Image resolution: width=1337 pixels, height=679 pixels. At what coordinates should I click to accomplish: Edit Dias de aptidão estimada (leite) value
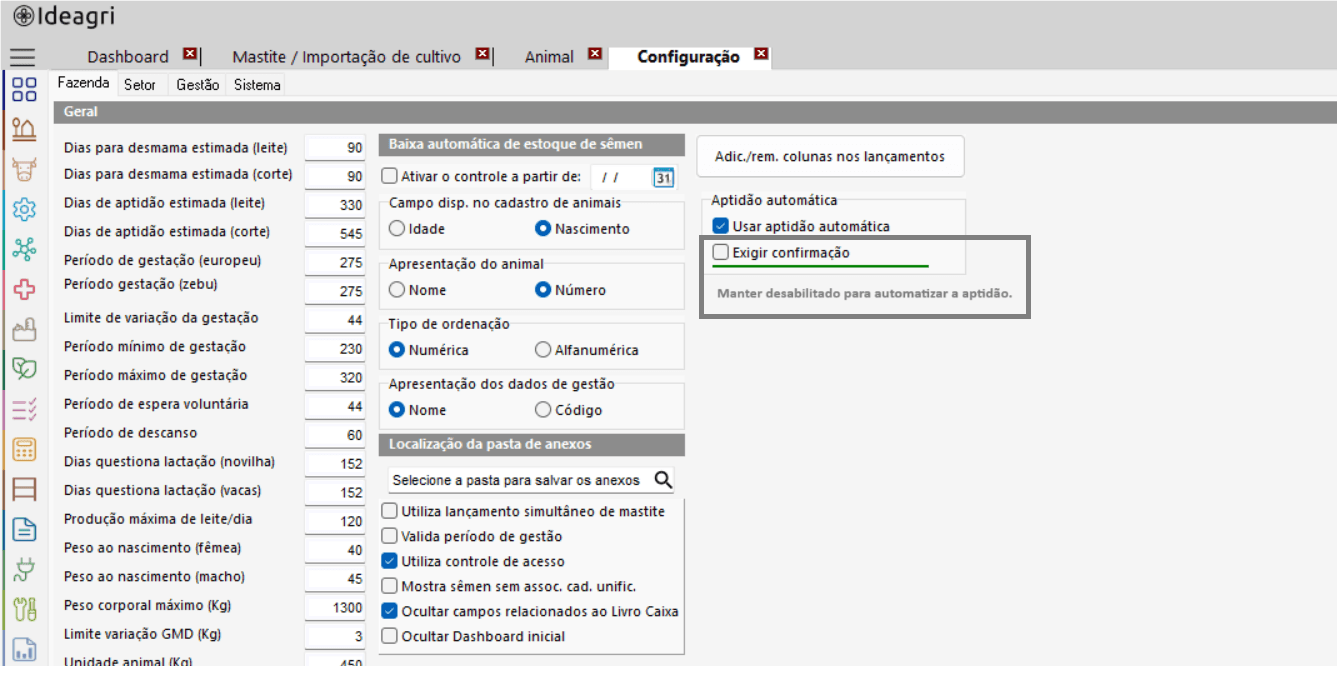click(x=335, y=203)
